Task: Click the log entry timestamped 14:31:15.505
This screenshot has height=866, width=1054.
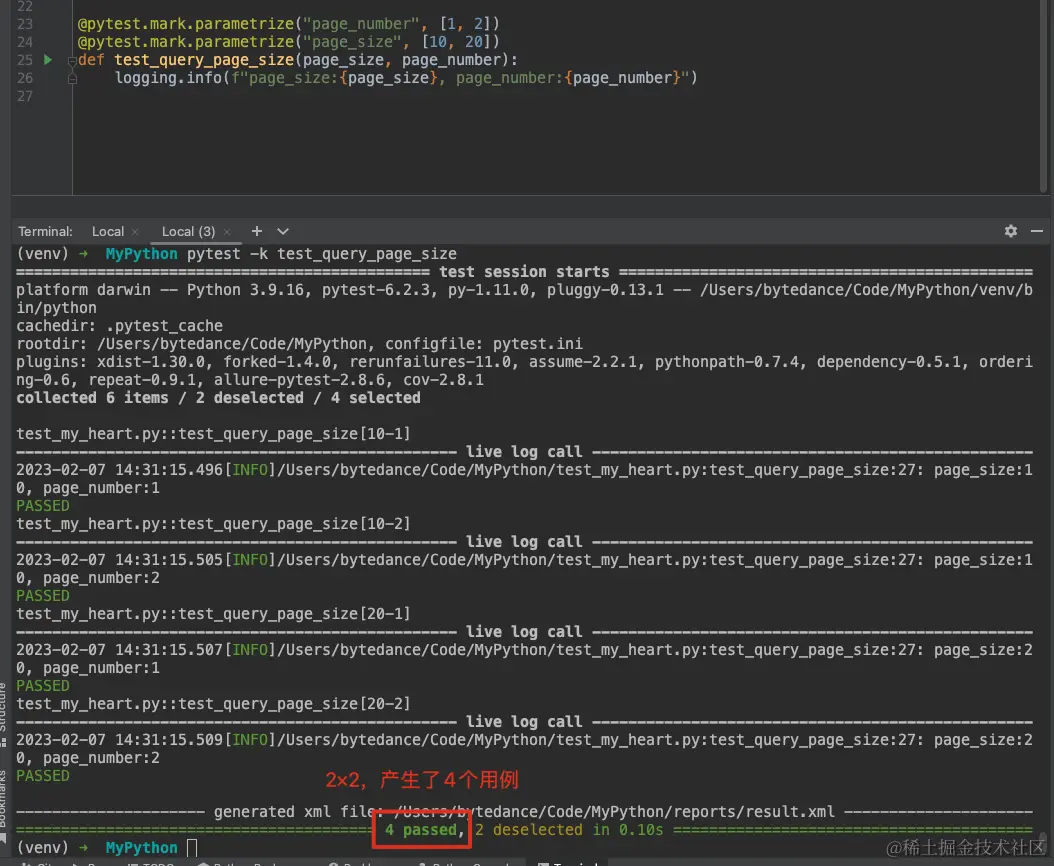Action: (524, 569)
